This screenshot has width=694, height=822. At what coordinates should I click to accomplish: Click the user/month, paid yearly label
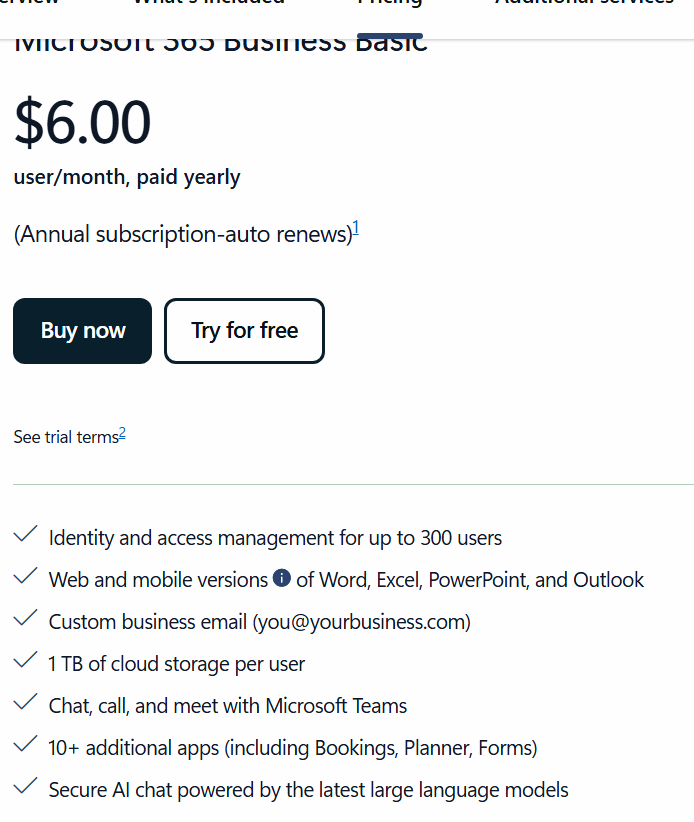(x=127, y=178)
